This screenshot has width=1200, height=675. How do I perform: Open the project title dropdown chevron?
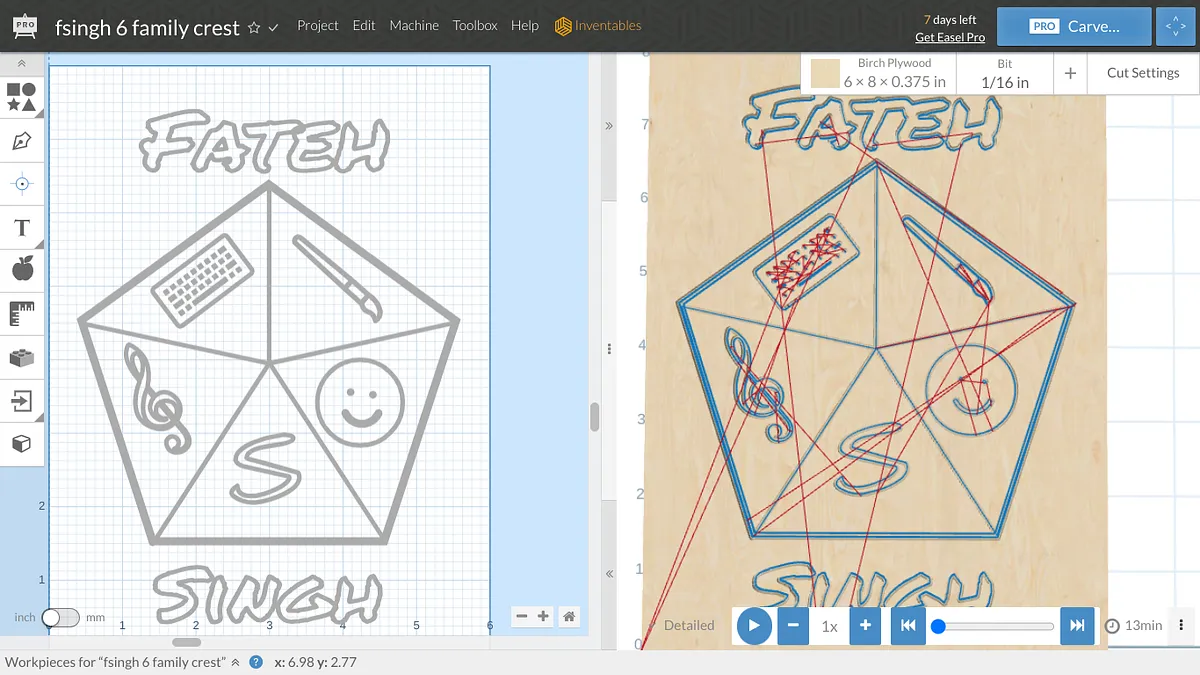coord(274,28)
